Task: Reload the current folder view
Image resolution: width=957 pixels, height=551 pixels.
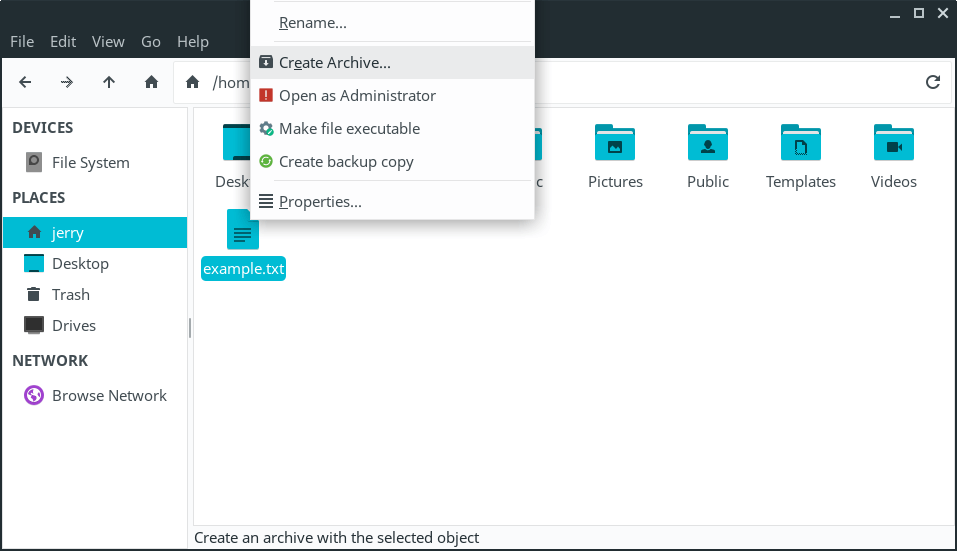Action: pyautogui.click(x=933, y=82)
